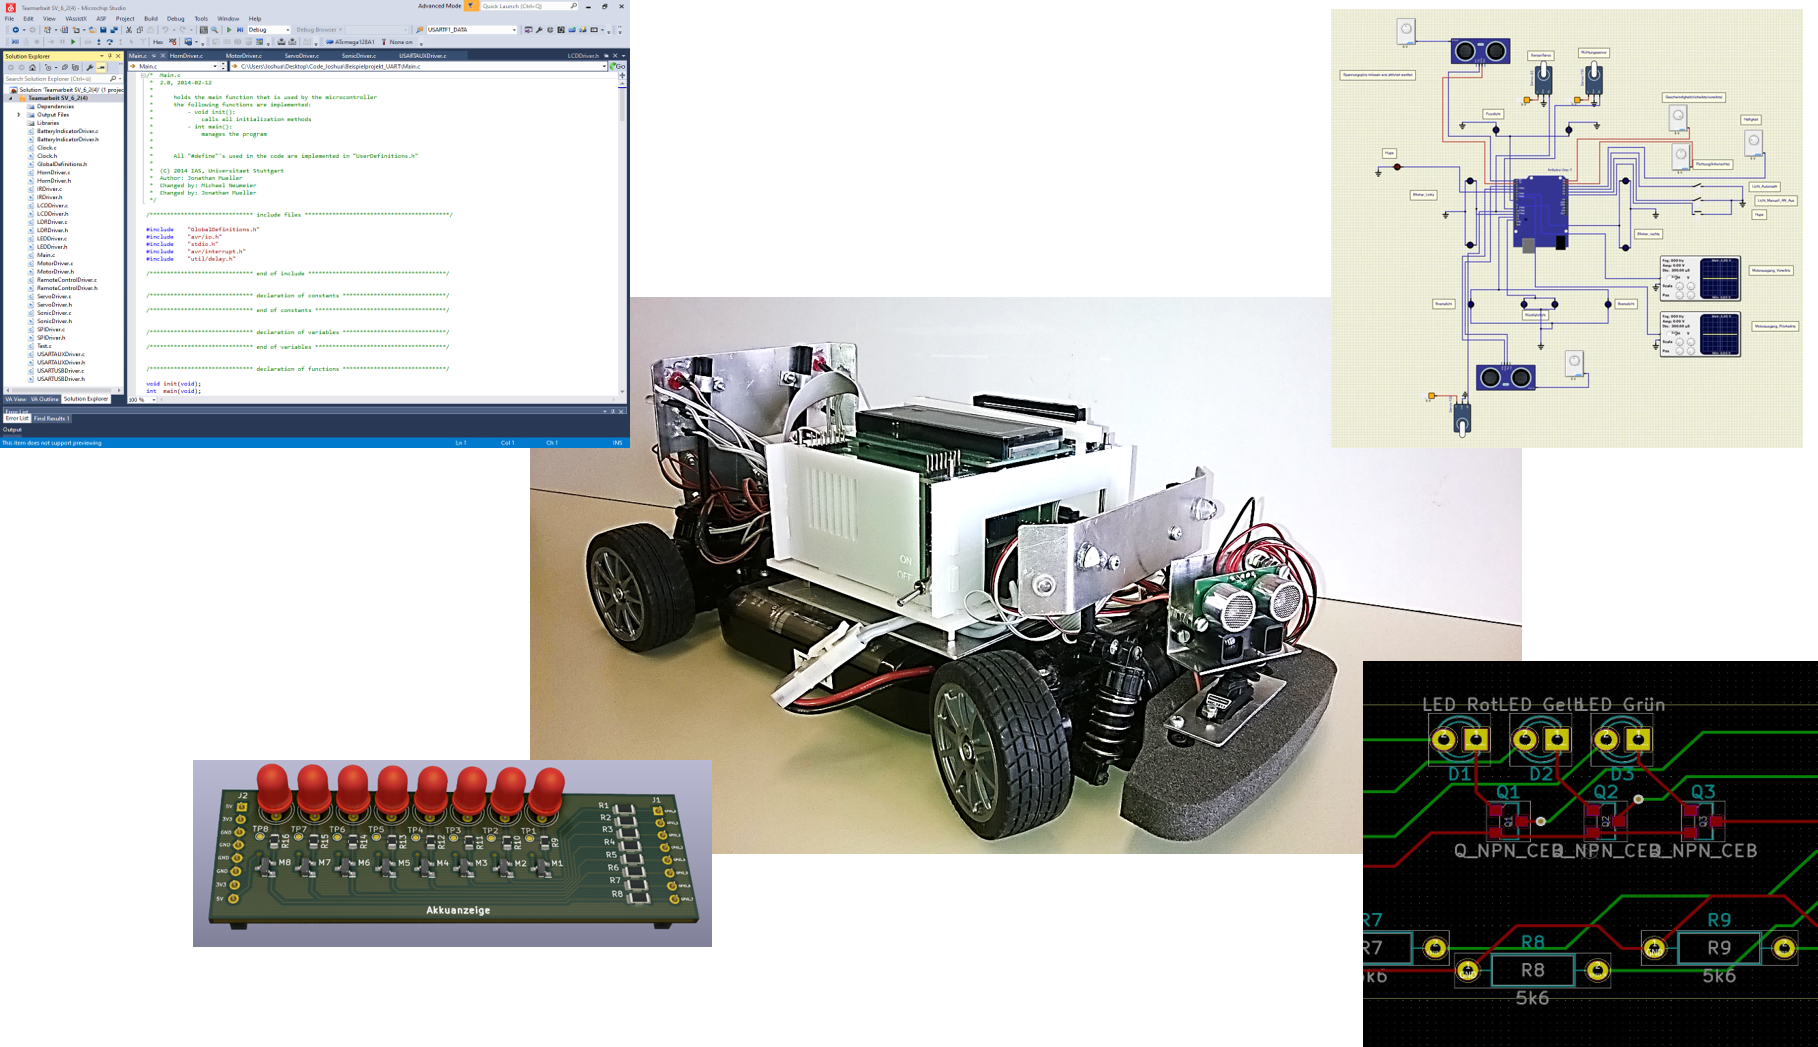This screenshot has height=1047, width=1818.
Task: Click the Arduino wiring schematic image
Action: (x=1566, y=228)
